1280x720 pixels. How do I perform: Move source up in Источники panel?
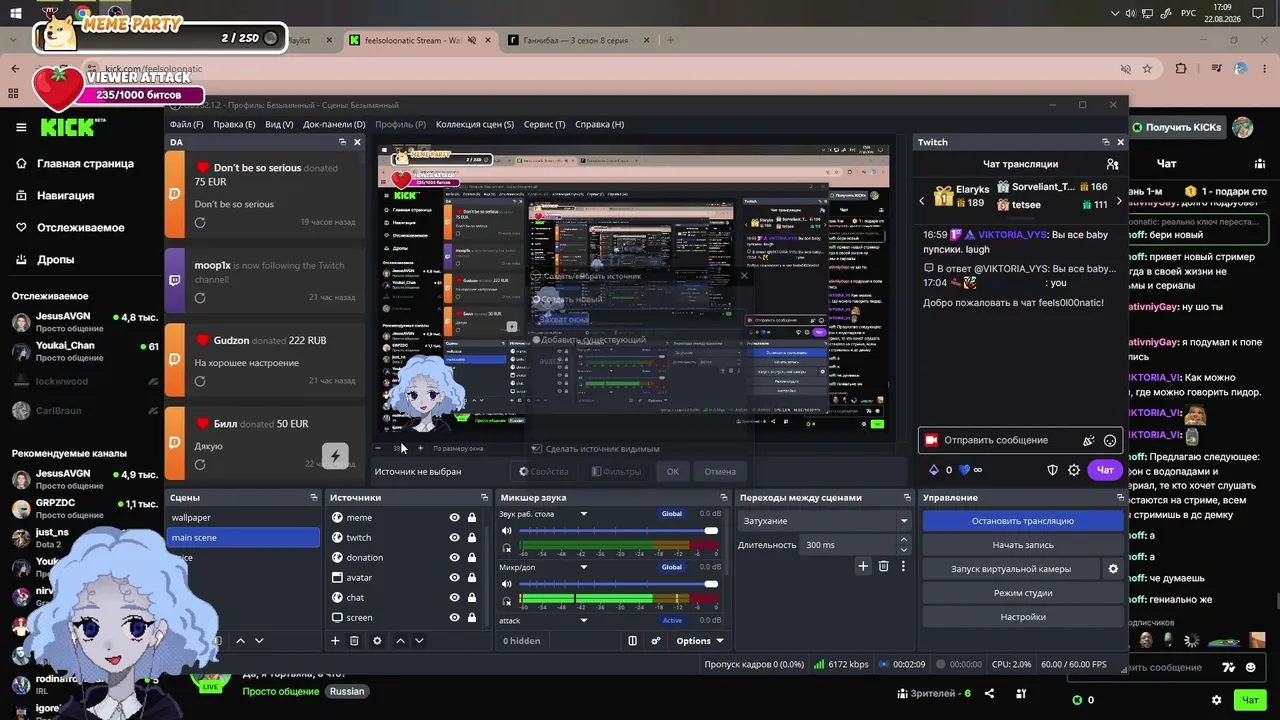coord(400,641)
